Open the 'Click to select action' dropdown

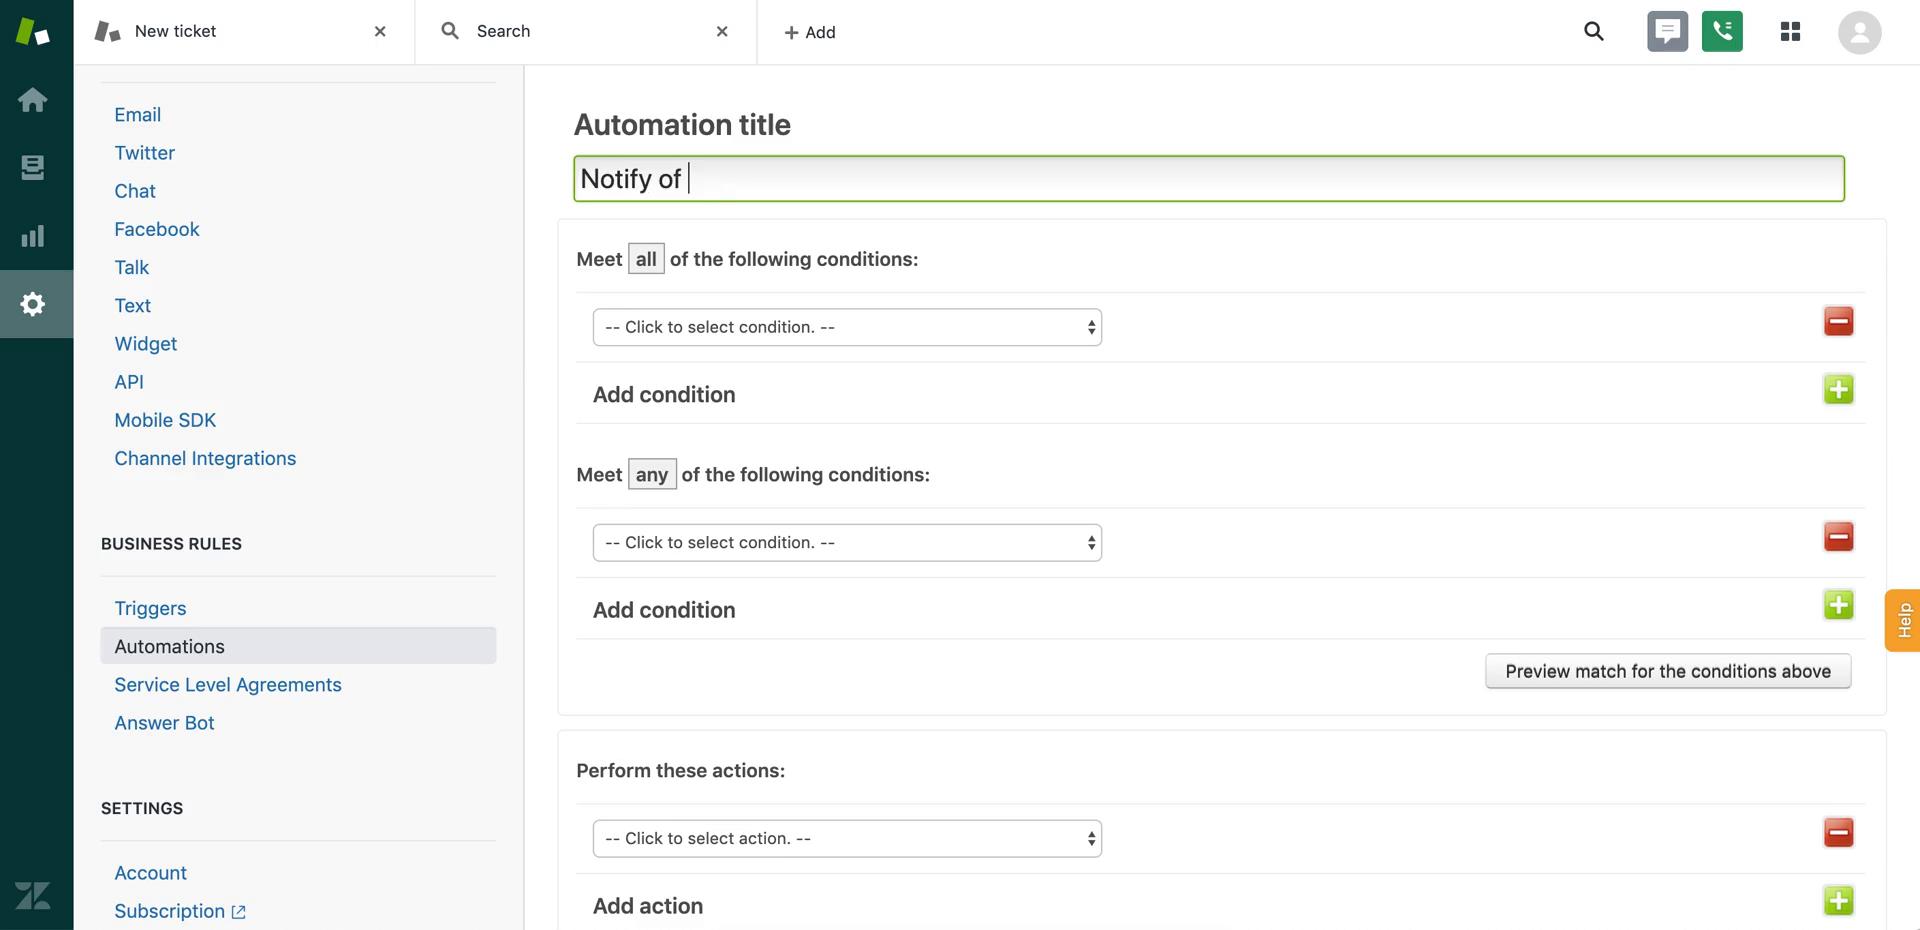point(847,839)
